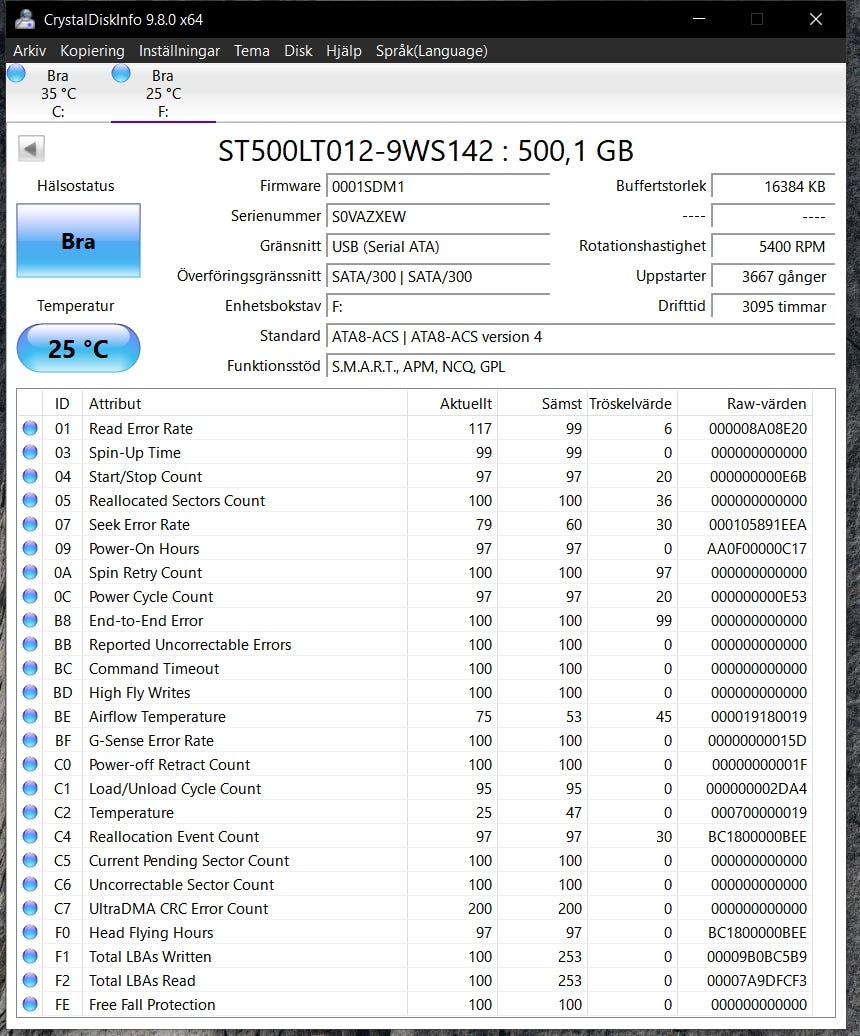
Task: Click the CrystalDiskInfo app icon in title bar
Action: point(25,19)
